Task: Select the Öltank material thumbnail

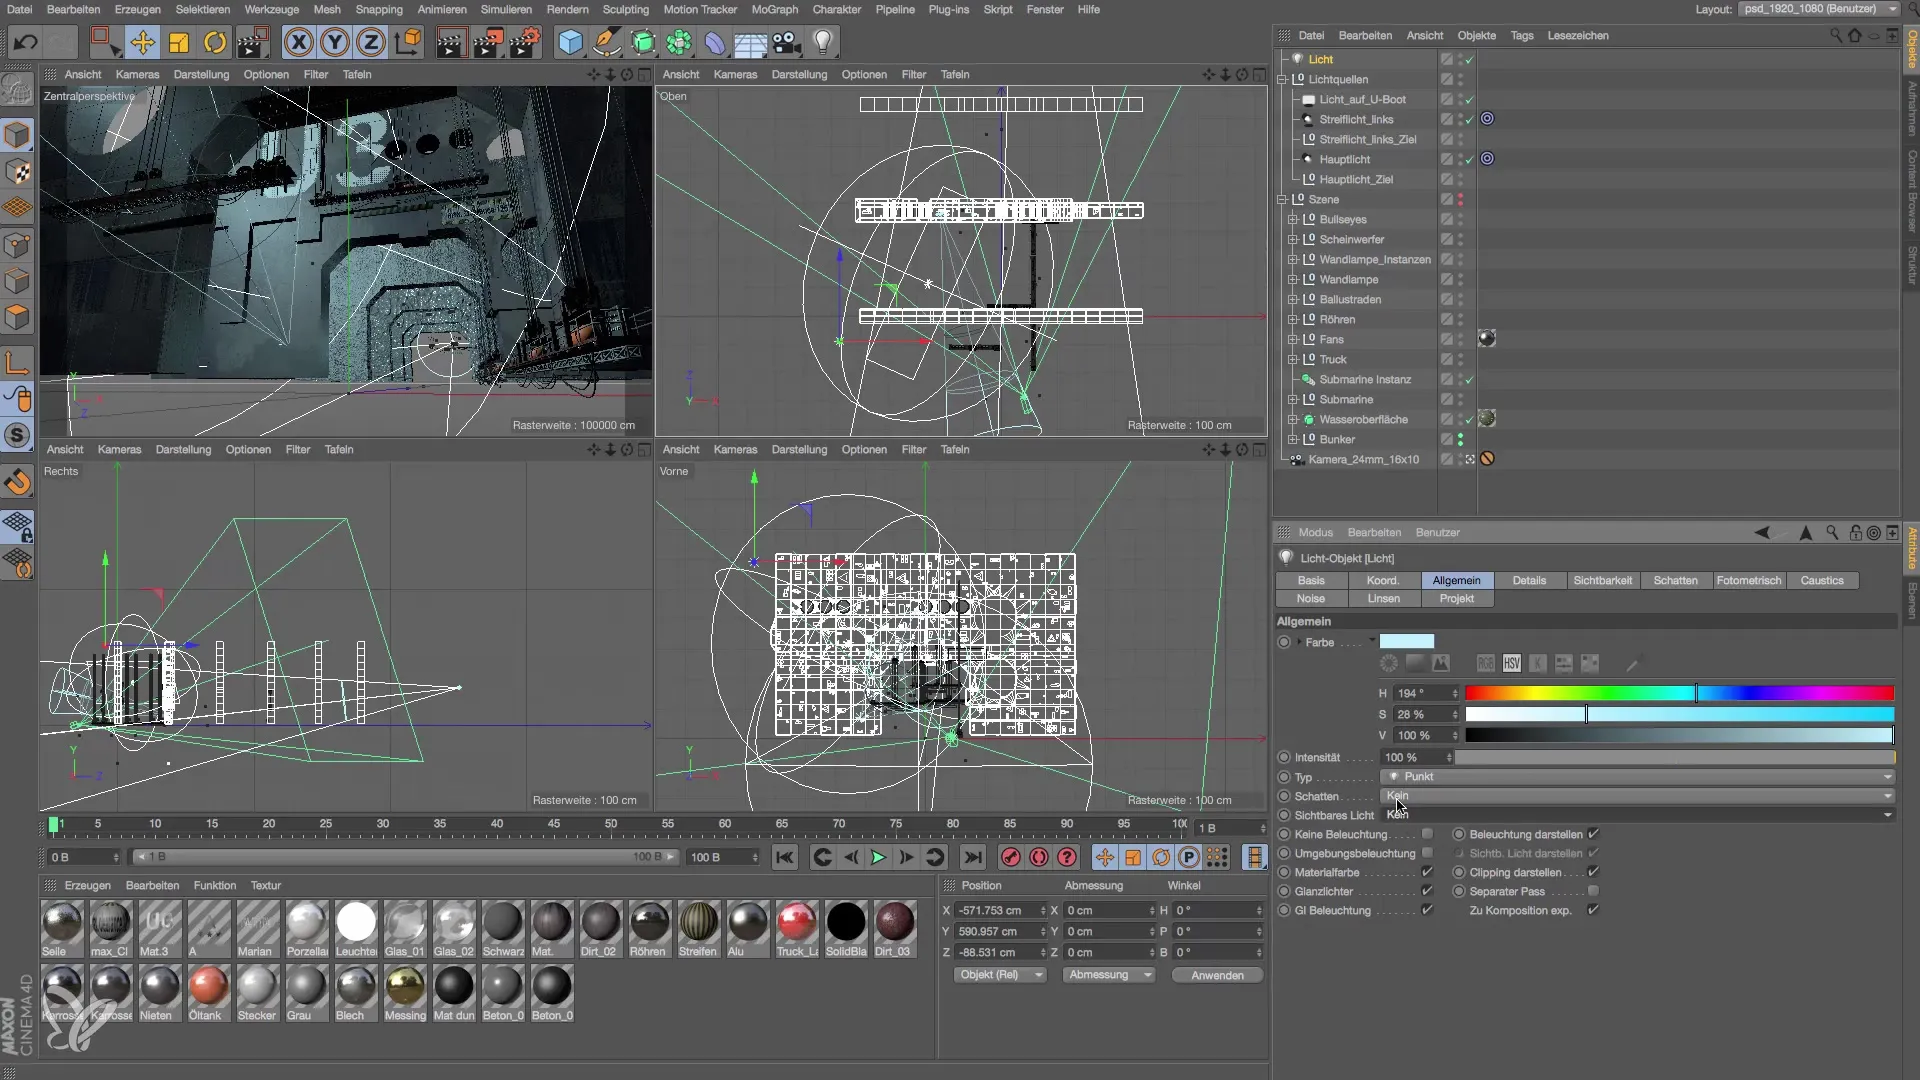Action: point(208,987)
